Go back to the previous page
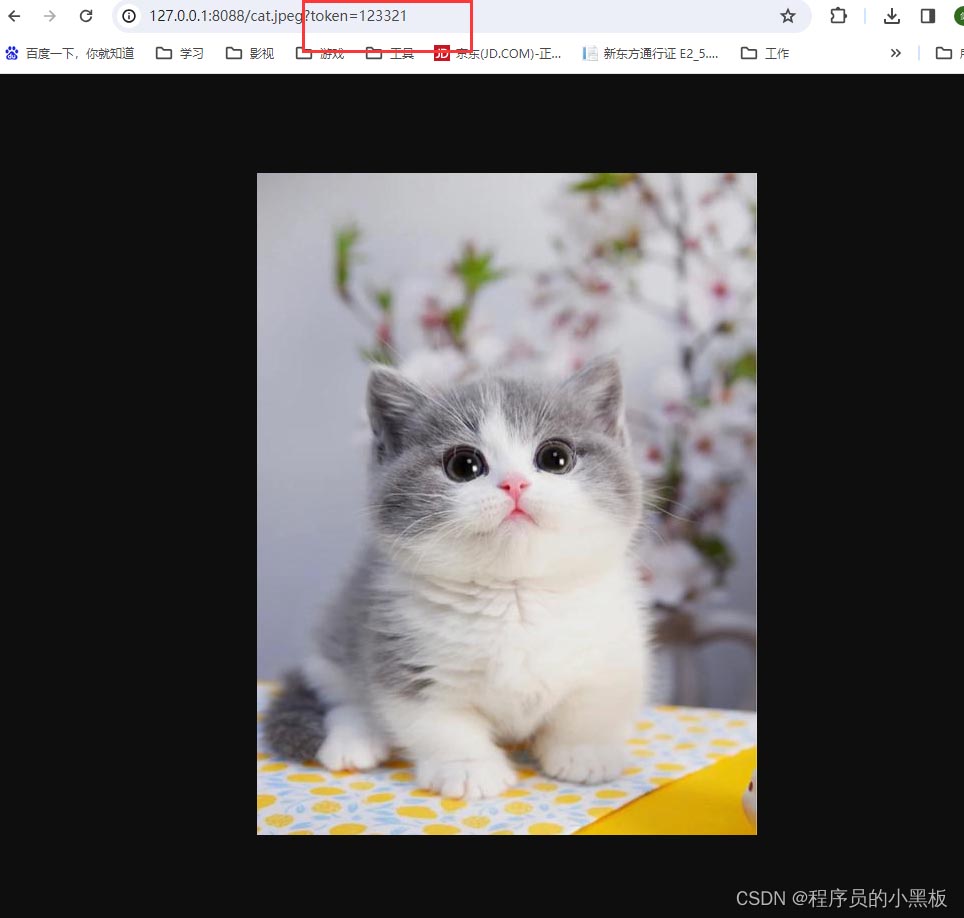964x918 pixels. click(x=14, y=16)
